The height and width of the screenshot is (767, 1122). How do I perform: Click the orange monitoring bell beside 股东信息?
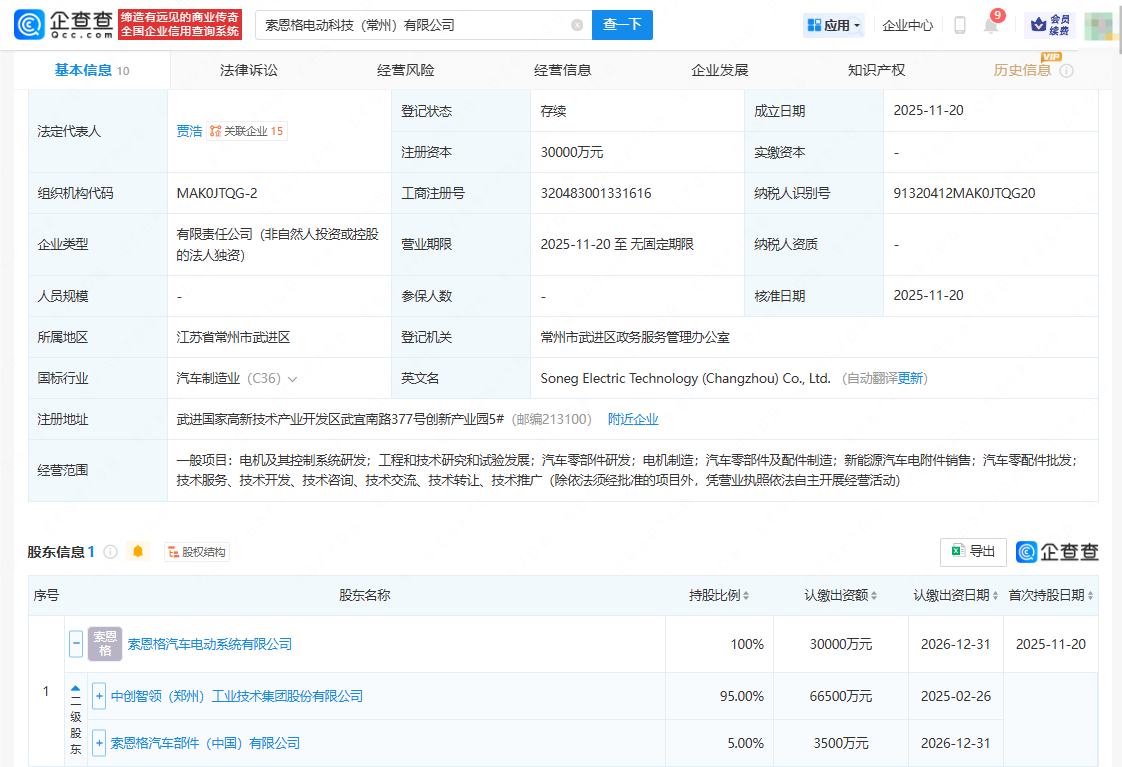pos(137,551)
